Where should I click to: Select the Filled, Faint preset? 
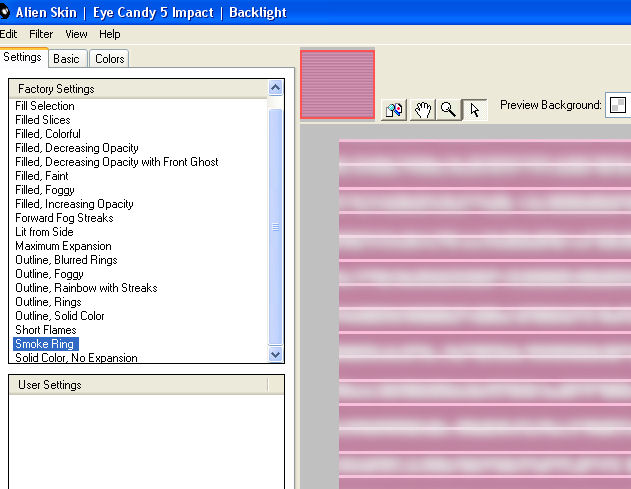(x=42, y=176)
